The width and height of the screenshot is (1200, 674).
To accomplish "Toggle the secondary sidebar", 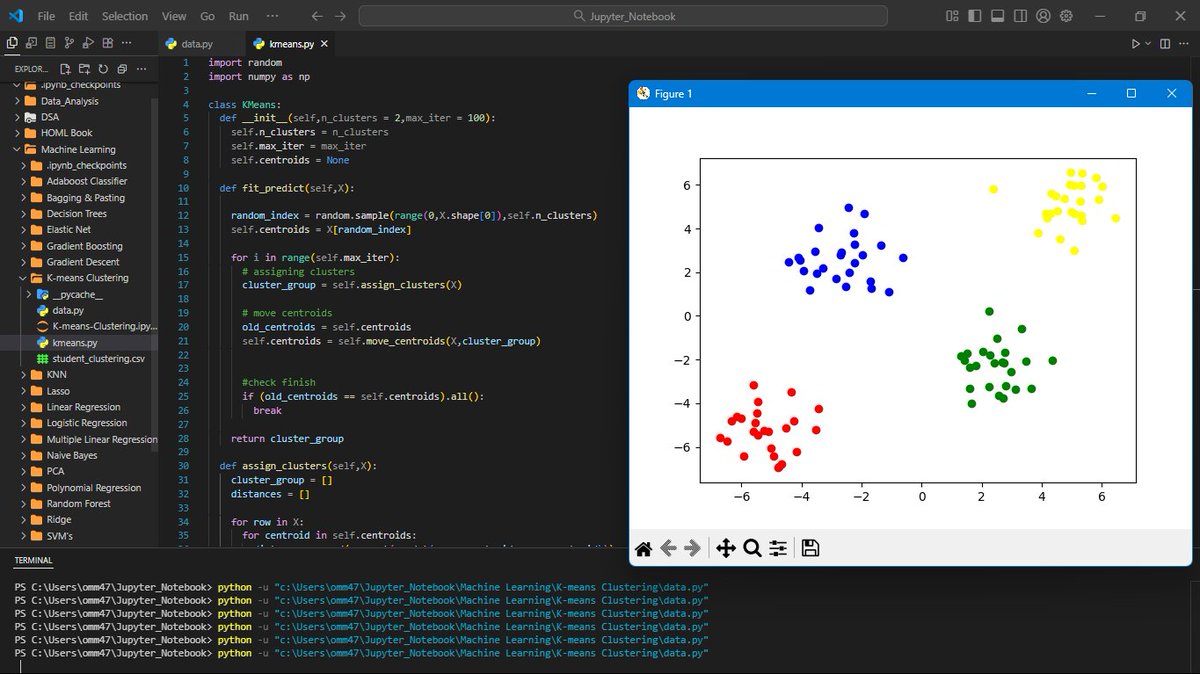I will 1020,16.
